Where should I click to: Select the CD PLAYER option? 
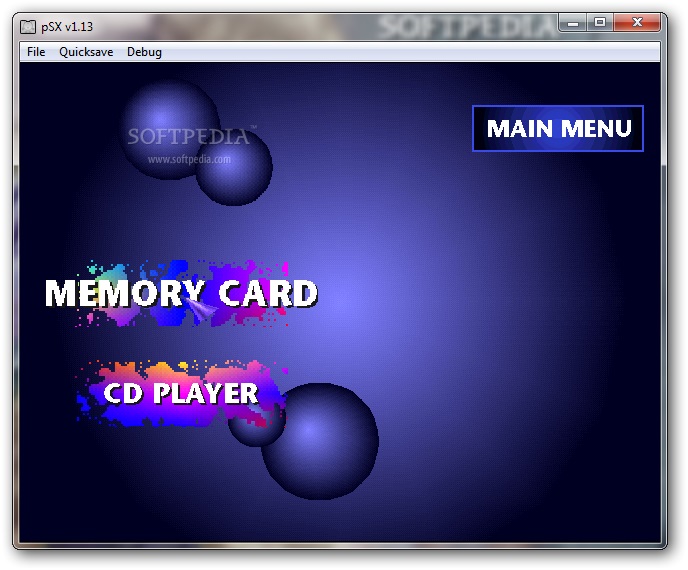(180, 393)
